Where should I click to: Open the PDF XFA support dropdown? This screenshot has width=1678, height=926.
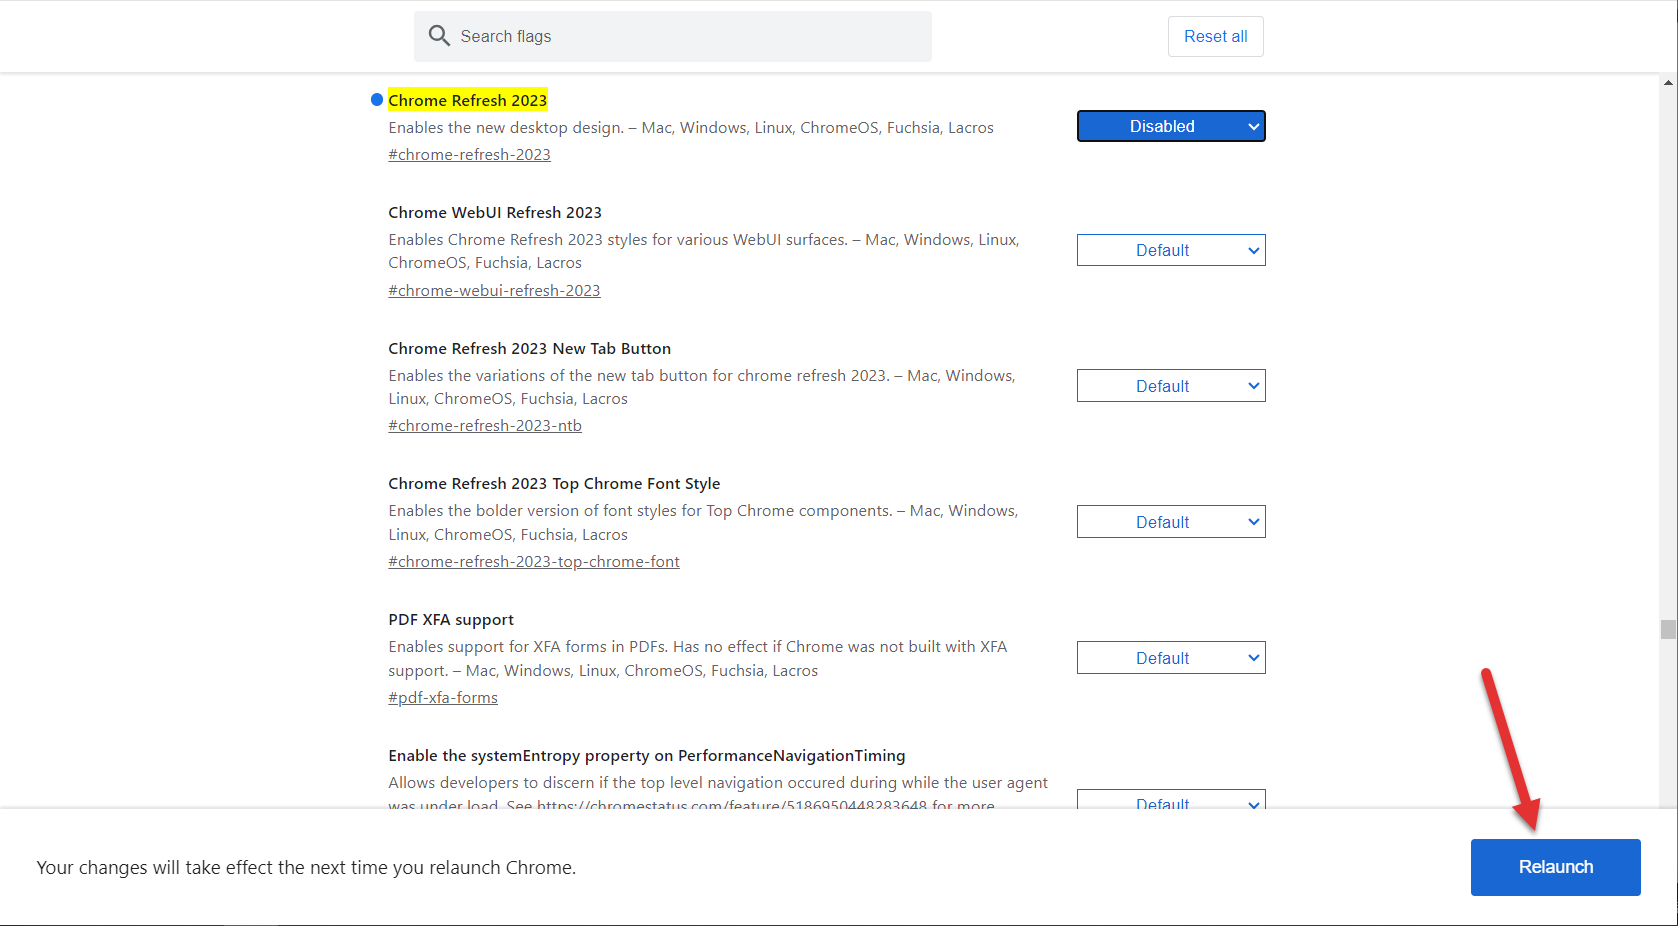point(1171,658)
